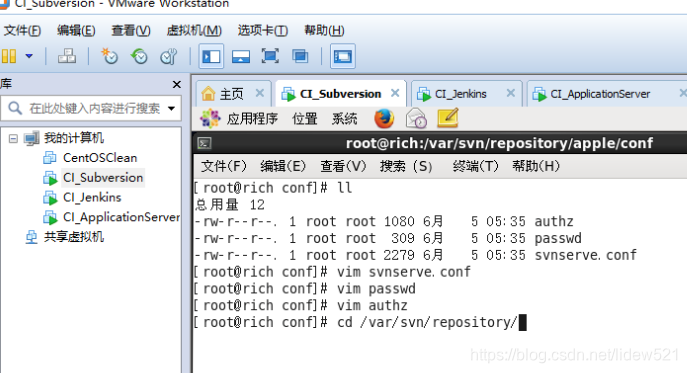This screenshot has width=687, height=373.
Task: Click the vim svnserve.conf command line
Action: (332, 272)
